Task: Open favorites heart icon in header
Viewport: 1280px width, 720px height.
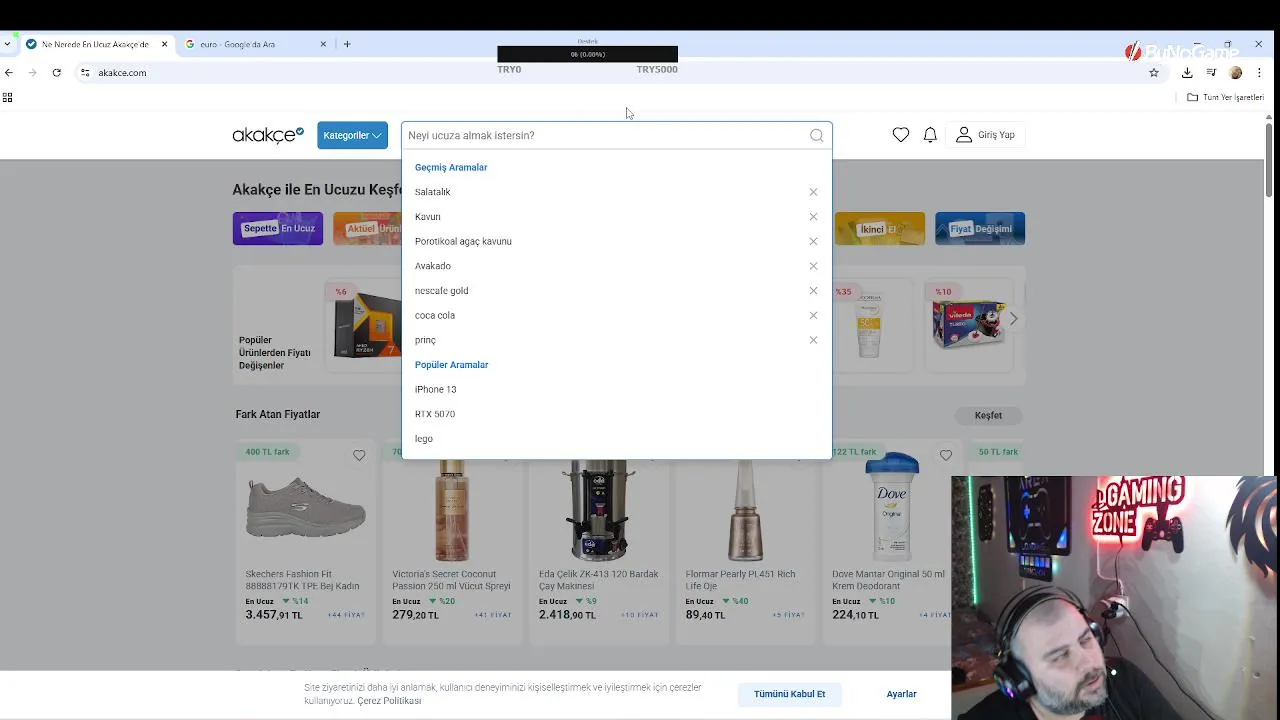Action: 901,135
